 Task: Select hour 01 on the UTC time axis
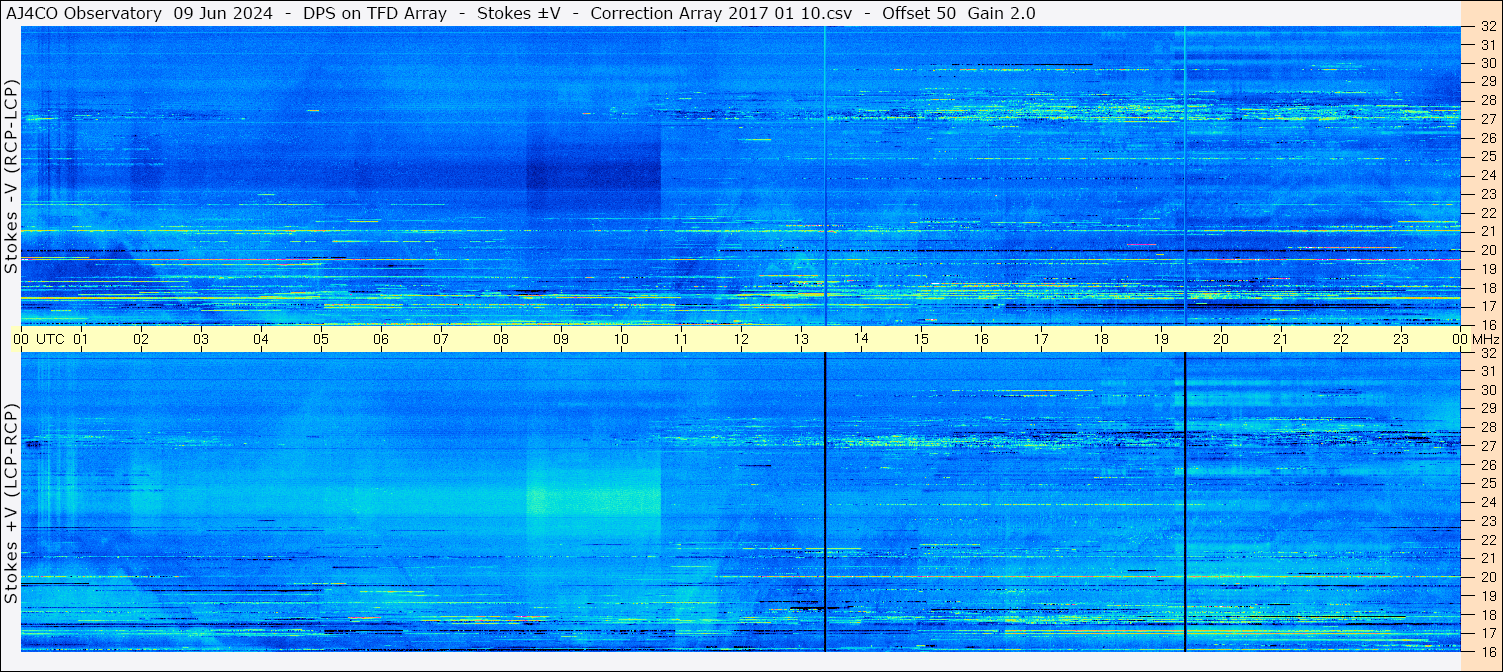point(81,339)
